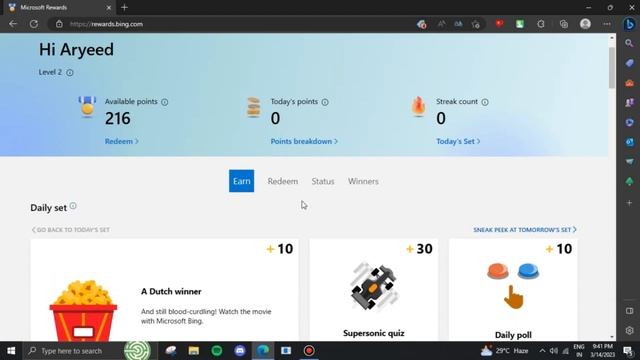Switch to the Winners tab
This screenshot has width=640, height=360.
363,181
